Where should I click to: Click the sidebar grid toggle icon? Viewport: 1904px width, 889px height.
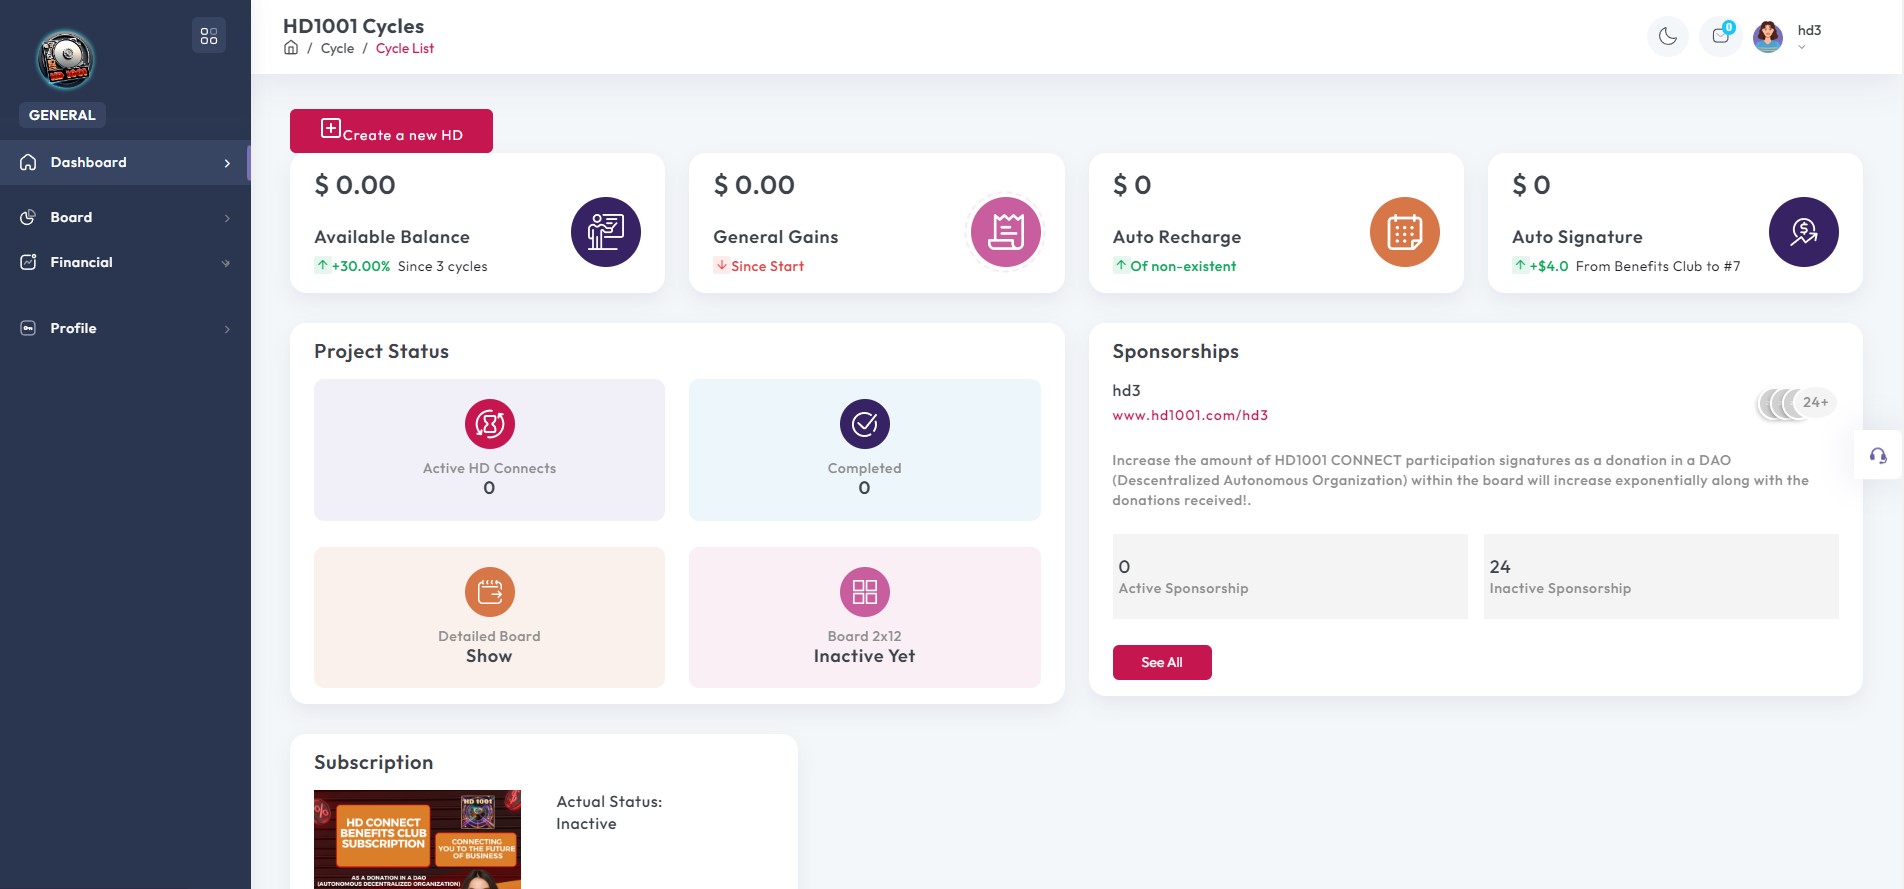[x=208, y=36]
